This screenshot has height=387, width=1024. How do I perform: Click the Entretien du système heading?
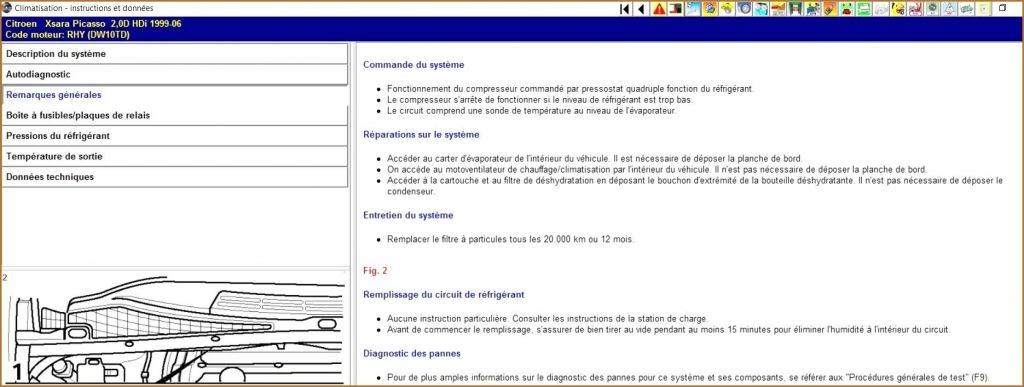tap(408, 215)
